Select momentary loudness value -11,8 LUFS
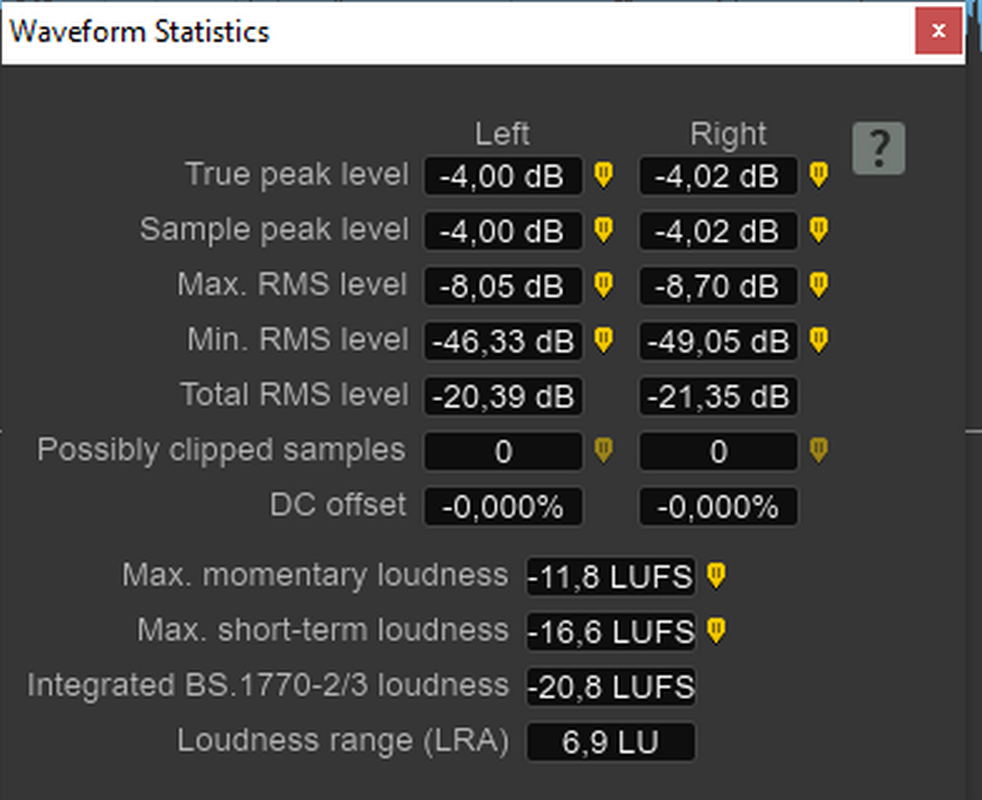The height and width of the screenshot is (800, 982). click(x=611, y=577)
